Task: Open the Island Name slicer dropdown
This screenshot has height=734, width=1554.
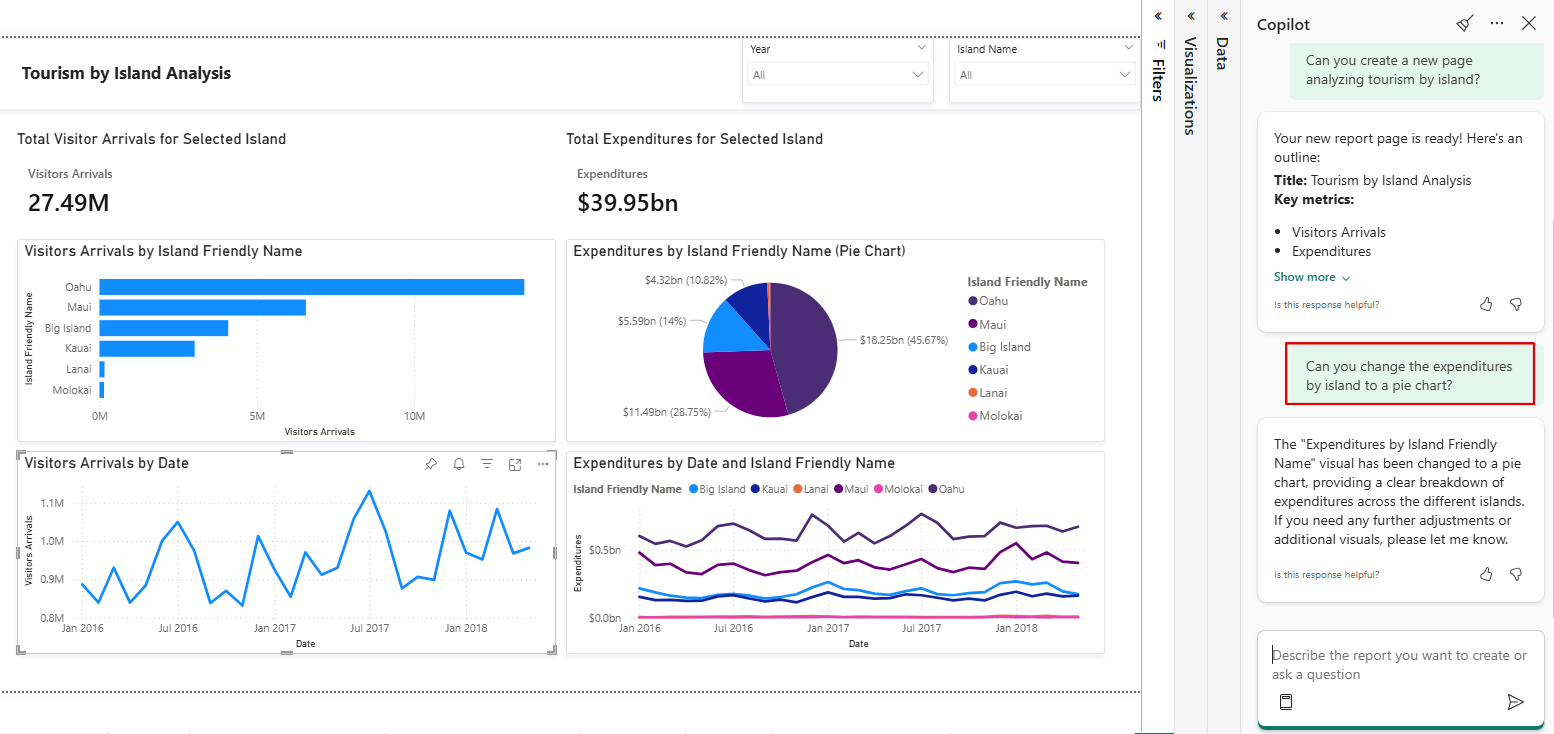Action: (x=1128, y=73)
